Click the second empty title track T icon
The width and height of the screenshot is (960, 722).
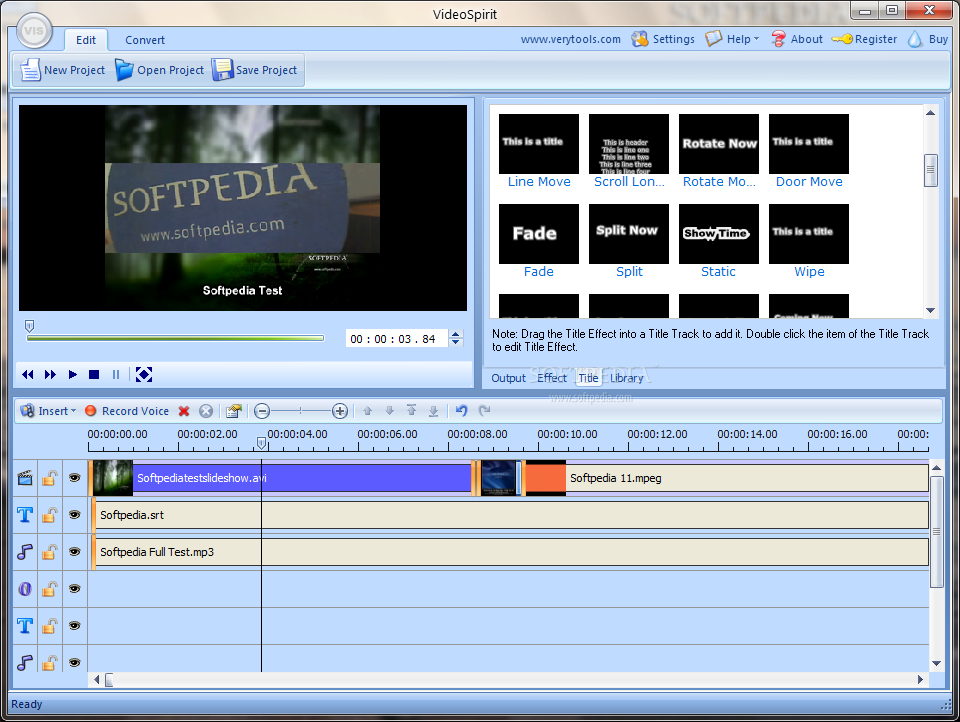[25, 625]
